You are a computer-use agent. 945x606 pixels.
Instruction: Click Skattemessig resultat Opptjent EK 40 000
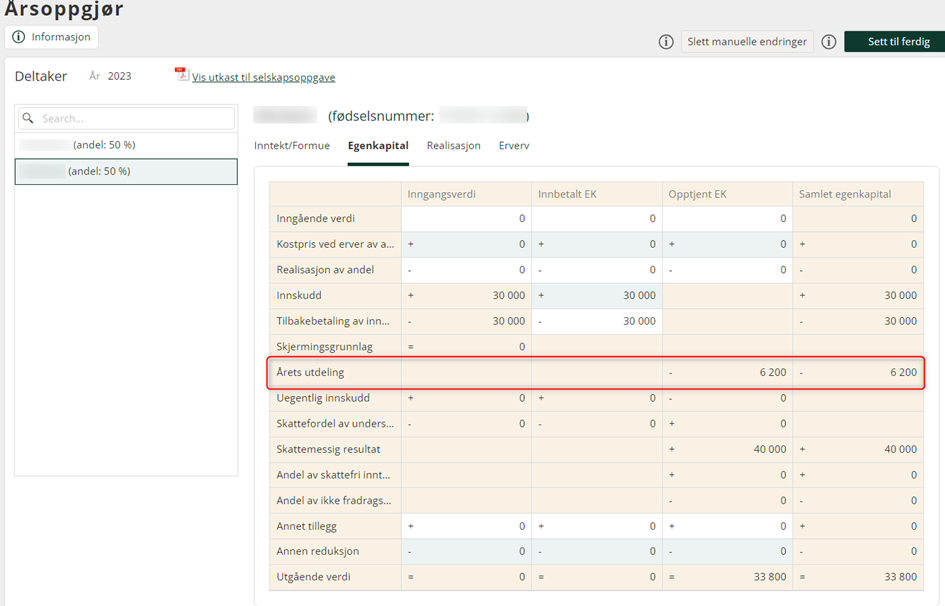tap(727, 449)
